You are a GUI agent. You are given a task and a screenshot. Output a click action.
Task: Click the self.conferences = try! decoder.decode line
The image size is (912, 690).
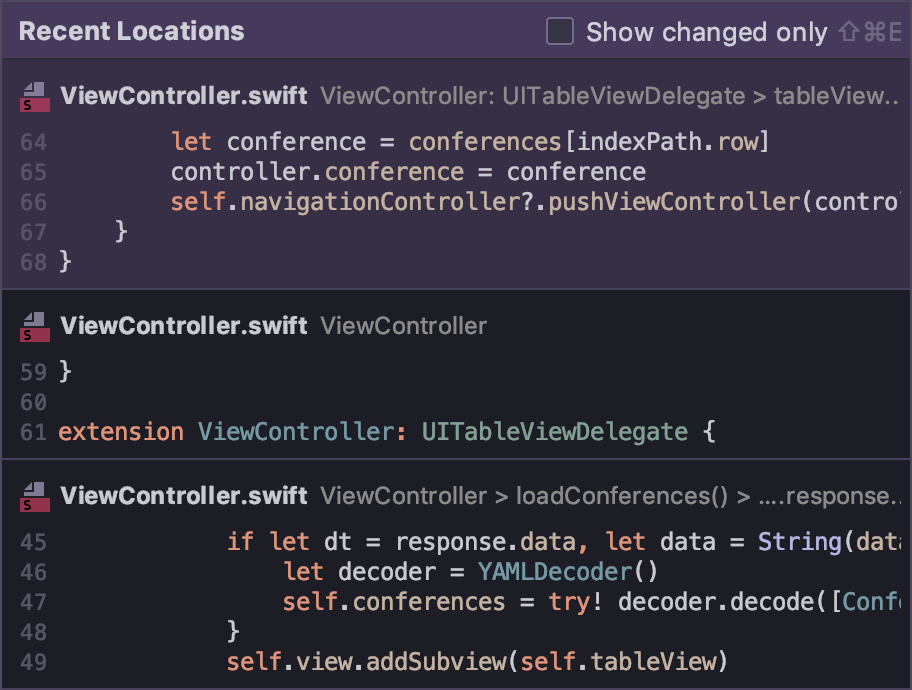[x=590, y=602]
